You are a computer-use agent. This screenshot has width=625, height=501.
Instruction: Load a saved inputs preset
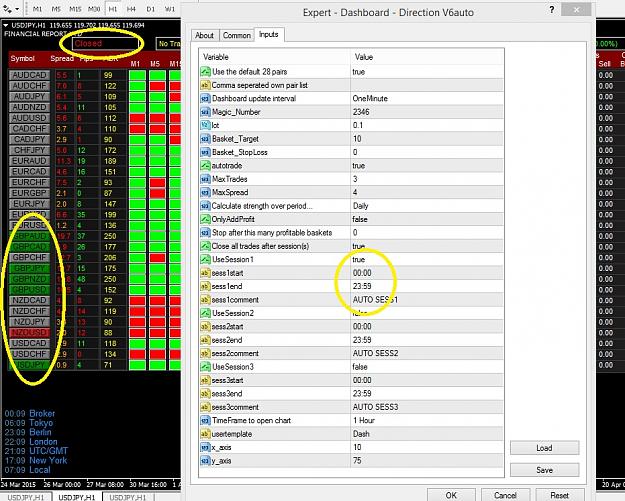(544, 448)
